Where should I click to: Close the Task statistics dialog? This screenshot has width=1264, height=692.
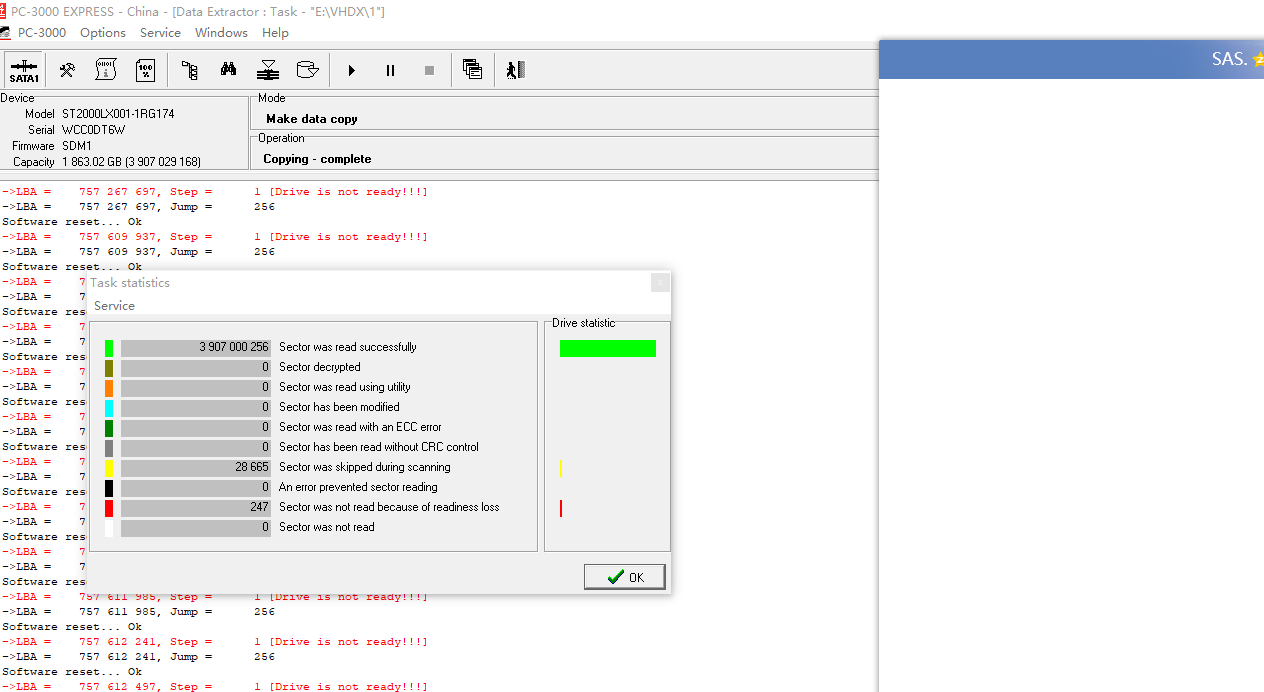pyautogui.click(x=660, y=283)
